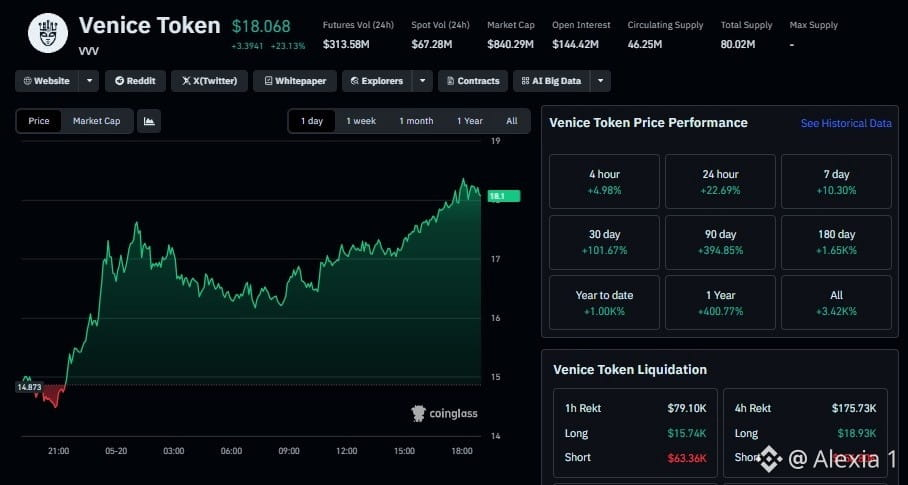Click the Total Supply 80.02M value
The height and width of the screenshot is (485, 908).
pyautogui.click(x=738, y=44)
